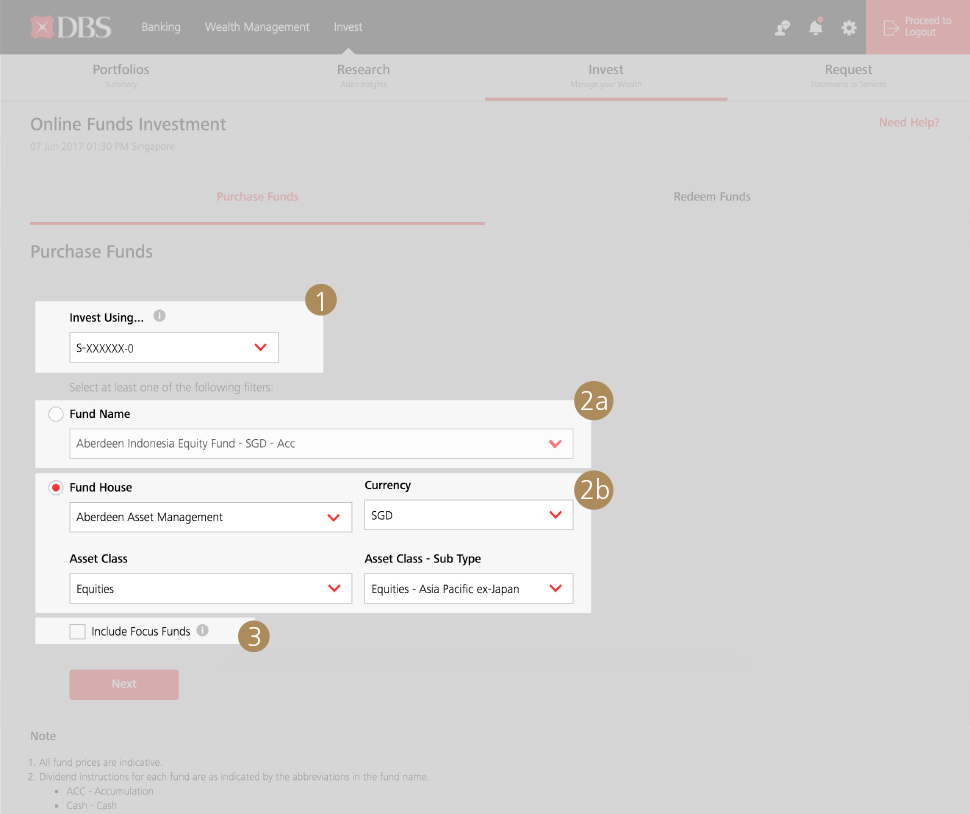Screen dimensions: 970x814
Task: Open the Asset Class Sub Type dropdown
Action: click(x=468, y=588)
